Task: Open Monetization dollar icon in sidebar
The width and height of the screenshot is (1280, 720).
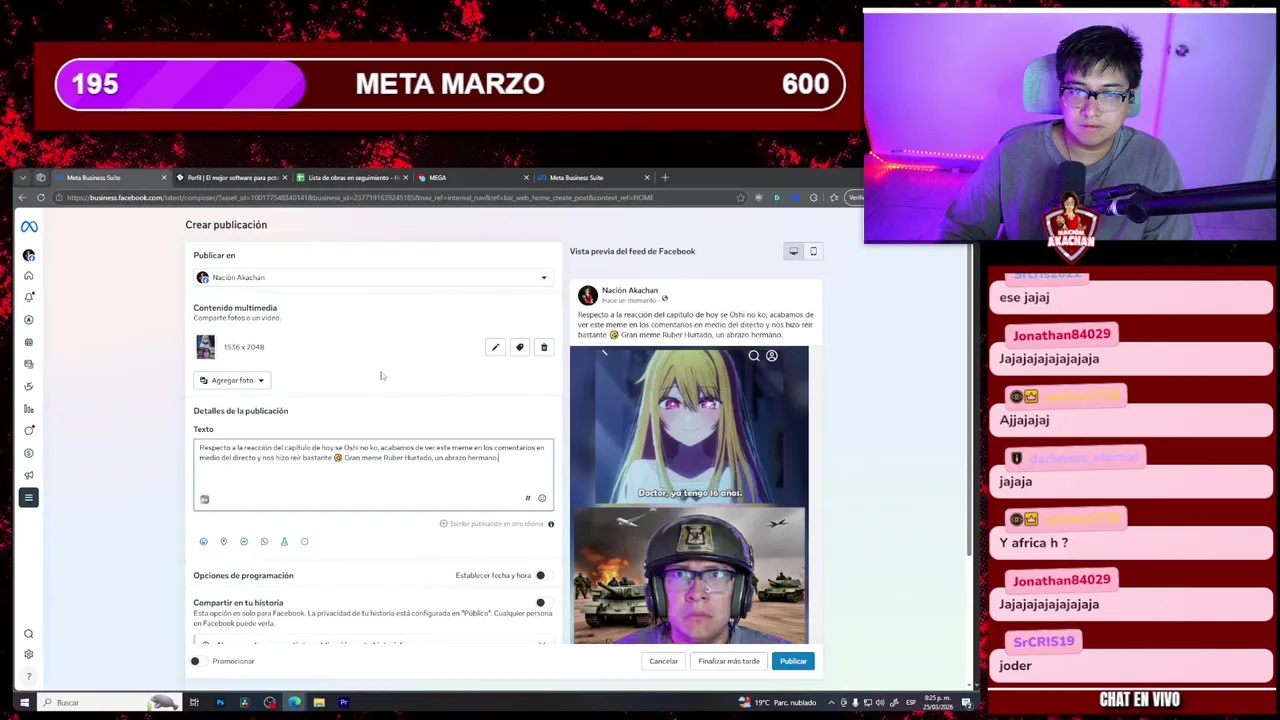Action: coord(29,453)
